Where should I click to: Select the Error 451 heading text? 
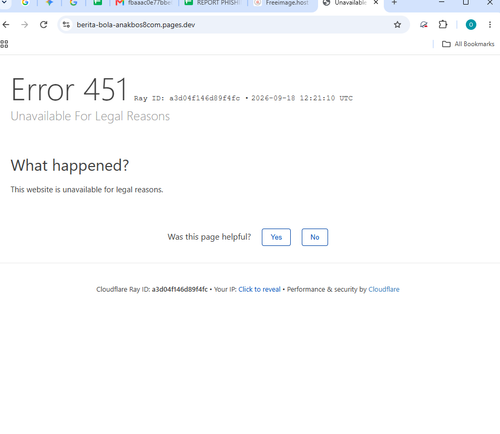pyautogui.click(x=69, y=89)
